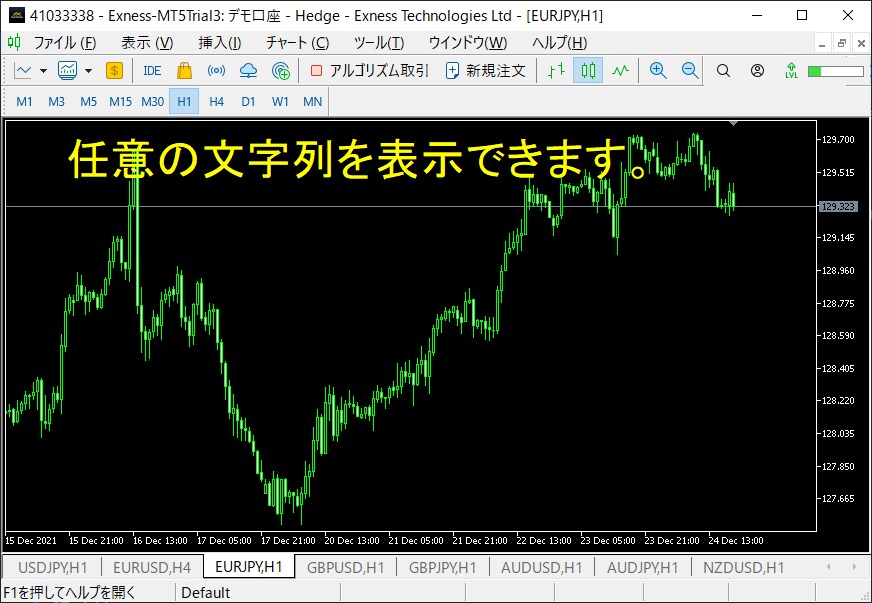Select the M15 timeframe

click(x=120, y=102)
